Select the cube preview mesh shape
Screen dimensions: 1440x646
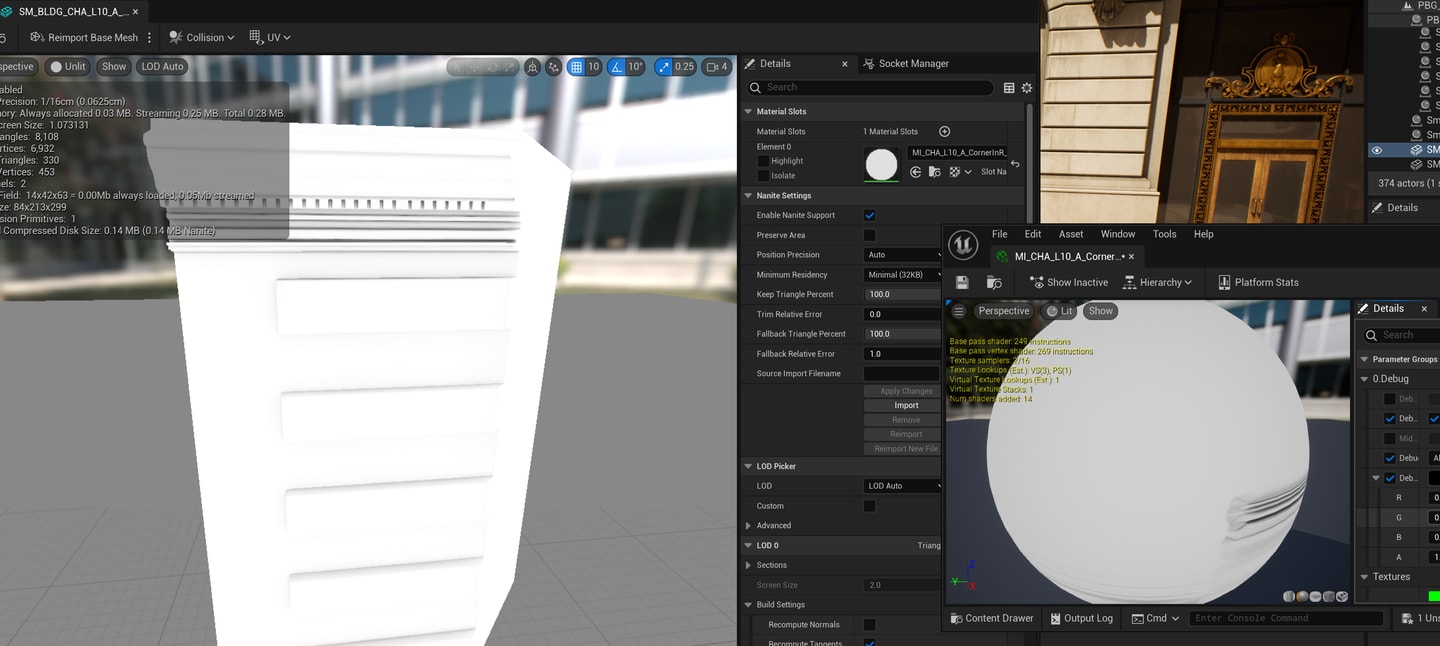pos(1329,597)
